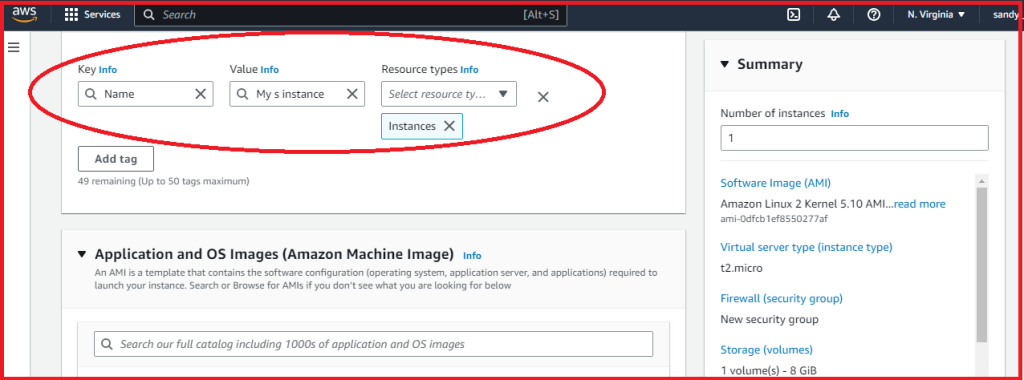This screenshot has width=1024, height=380.
Task: Focus the AMI catalog search box
Action: click(x=374, y=344)
